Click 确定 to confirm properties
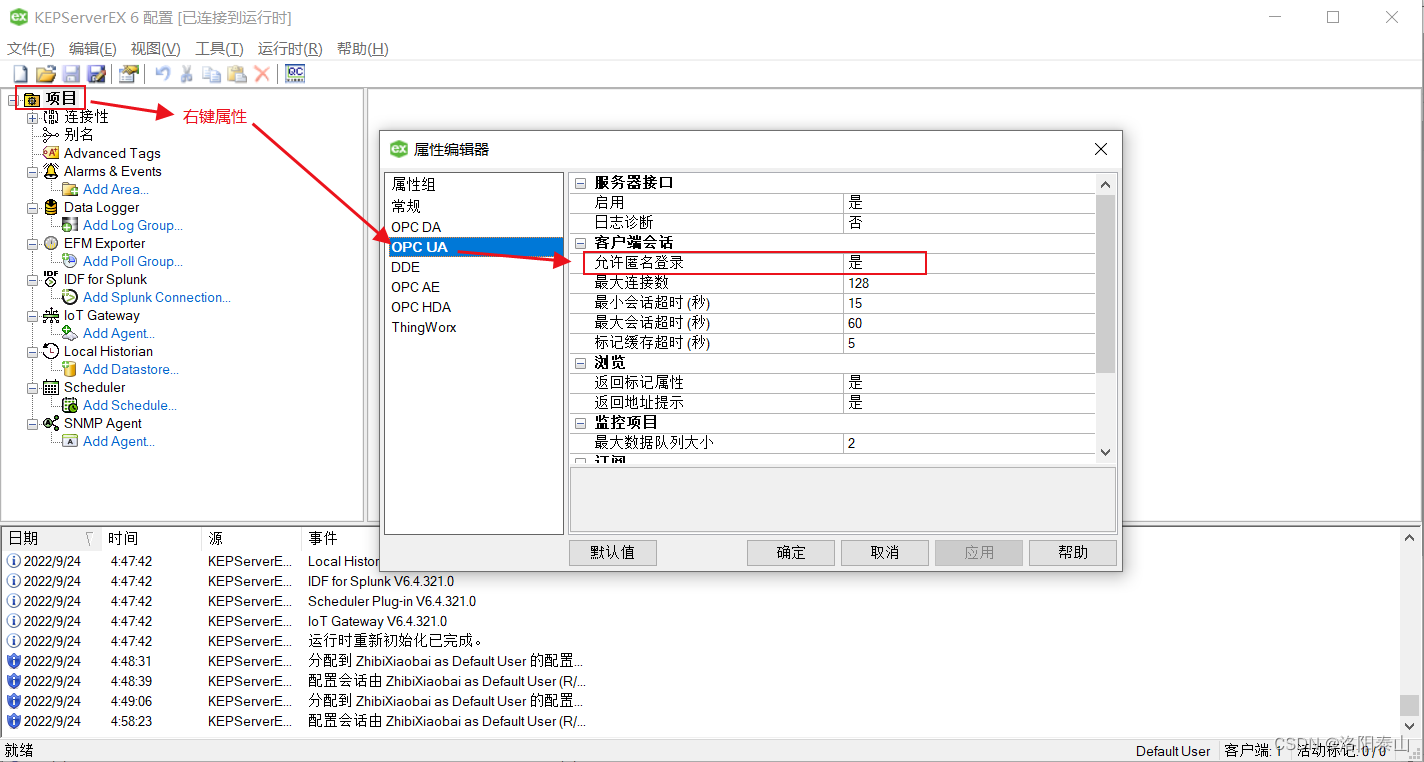 pos(791,553)
